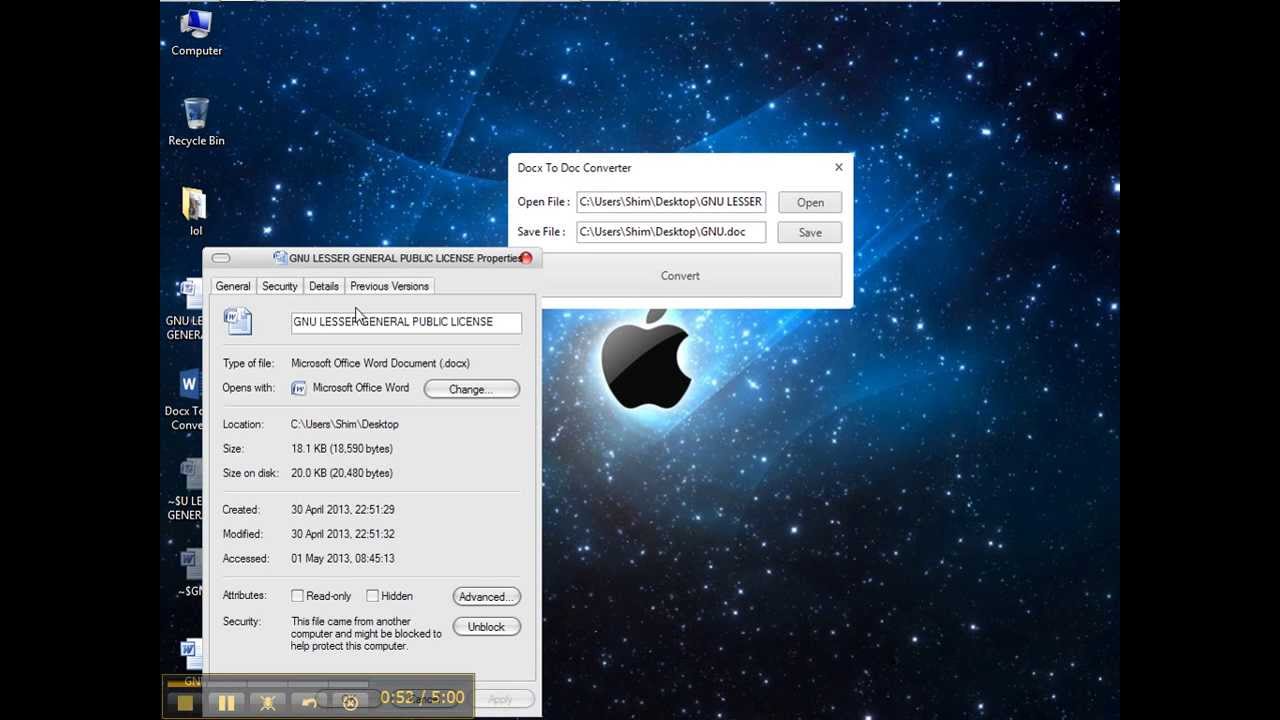Click the Accessed date 01 May 2013
This screenshot has width=1280, height=720.
[x=343, y=559]
